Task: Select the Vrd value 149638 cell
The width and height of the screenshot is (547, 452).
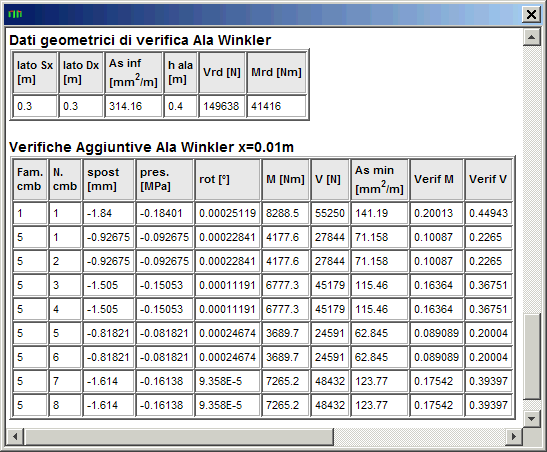Action: (222, 106)
